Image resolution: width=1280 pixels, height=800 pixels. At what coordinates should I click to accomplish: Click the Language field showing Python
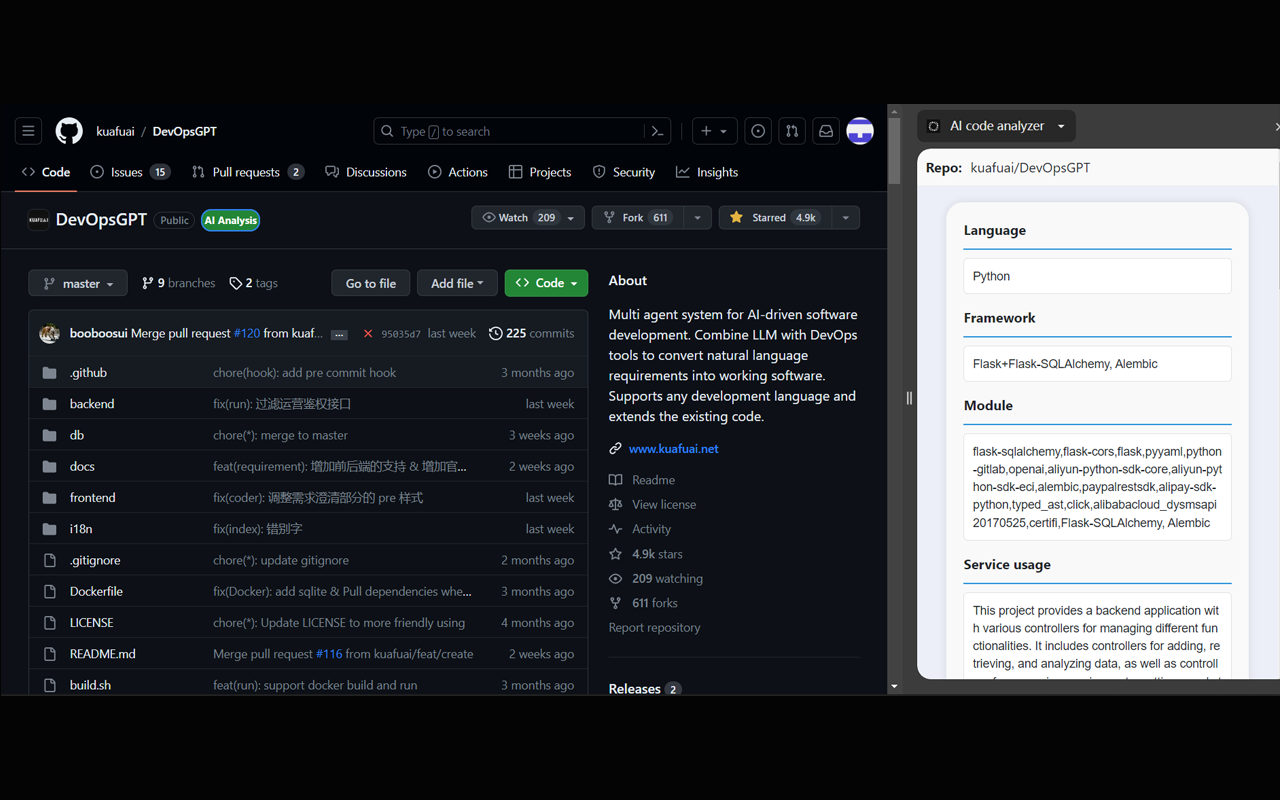click(1097, 276)
